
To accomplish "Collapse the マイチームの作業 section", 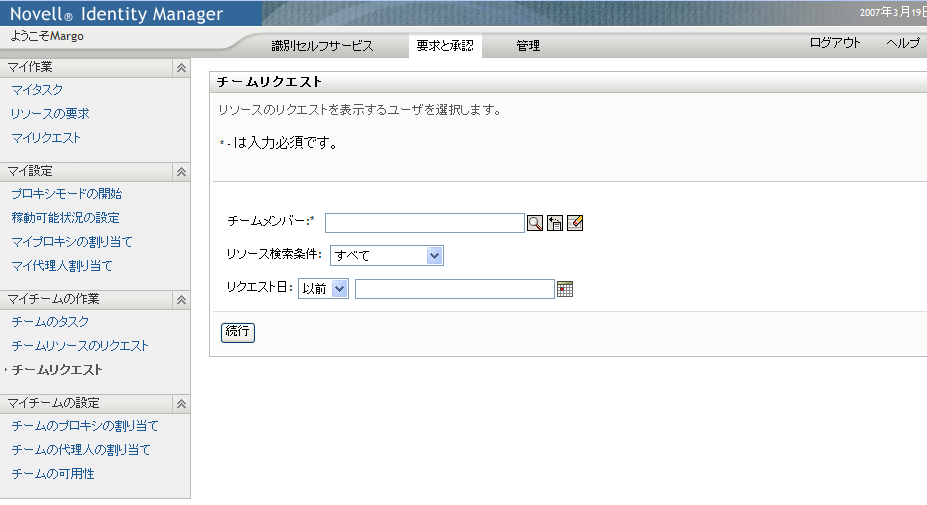I will [181, 300].
